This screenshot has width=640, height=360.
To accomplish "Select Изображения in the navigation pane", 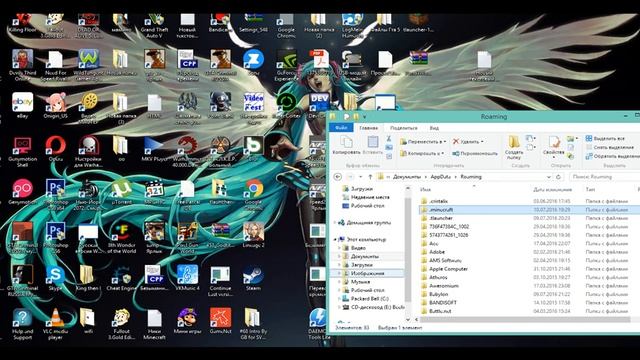I will 367,273.
